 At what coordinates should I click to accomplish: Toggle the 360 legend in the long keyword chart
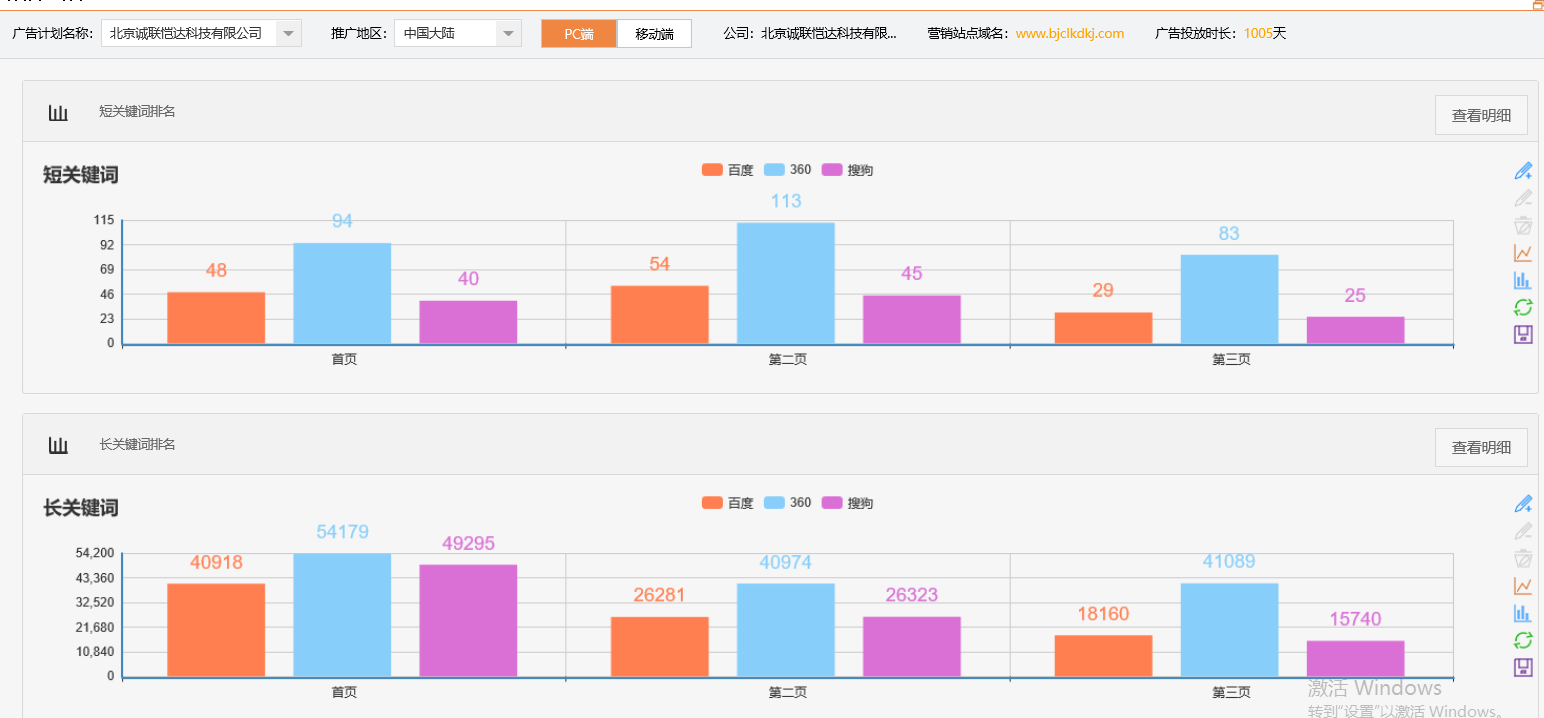pyautogui.click(x=789, y=502)
